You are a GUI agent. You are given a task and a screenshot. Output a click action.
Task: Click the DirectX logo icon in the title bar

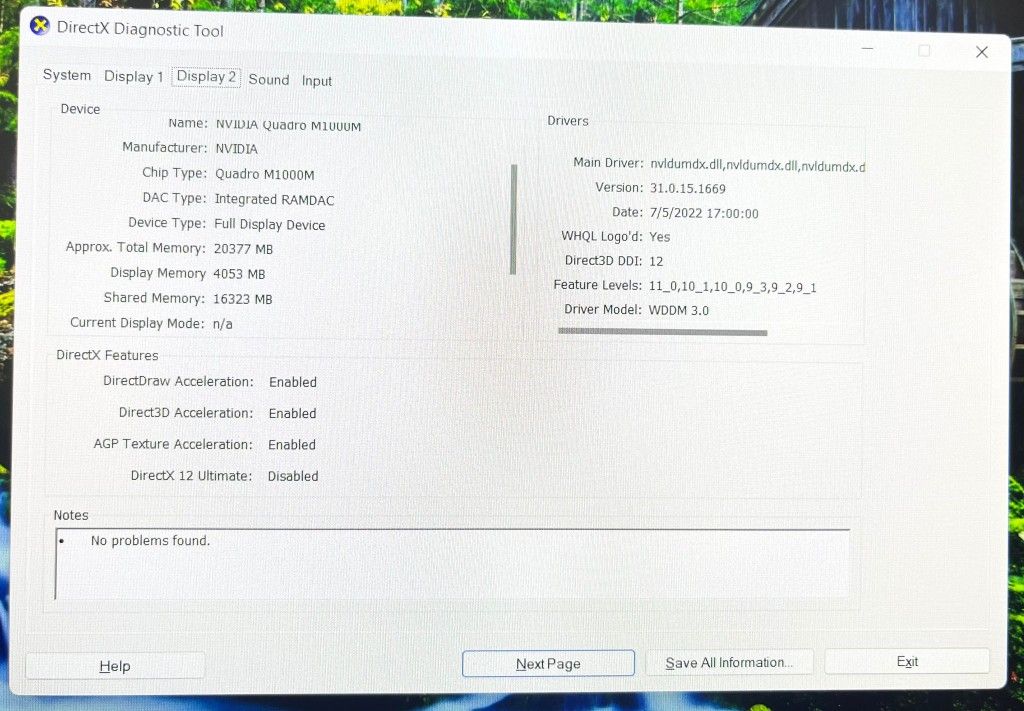(38, 26)
